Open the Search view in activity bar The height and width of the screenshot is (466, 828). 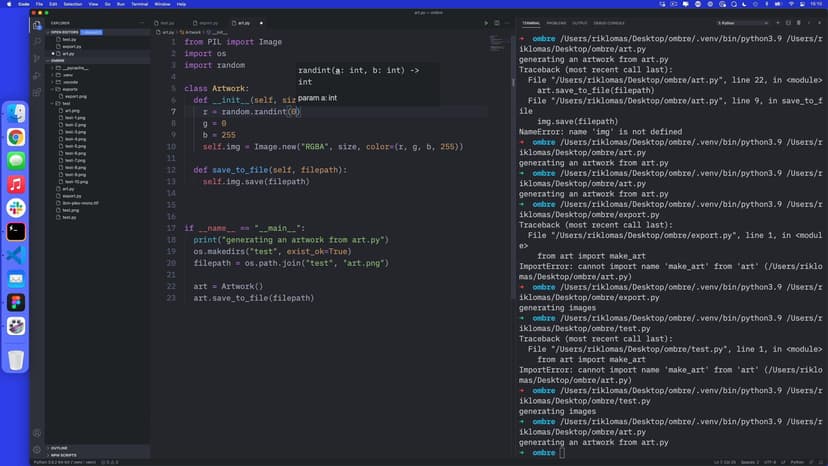[37, 41]
